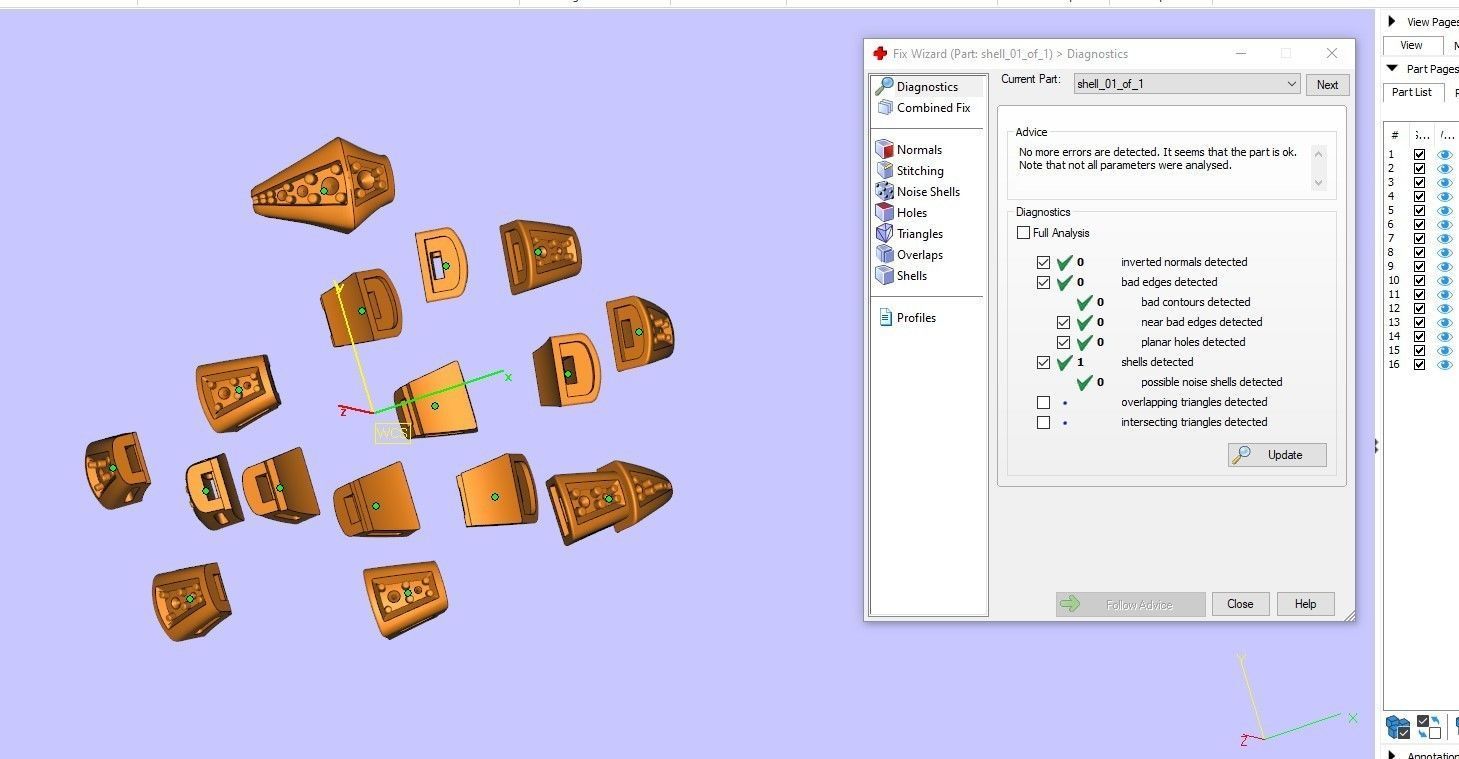Expand the View Pages panel
Viewport: 1459px width, 759px height.
[1392, 21]
